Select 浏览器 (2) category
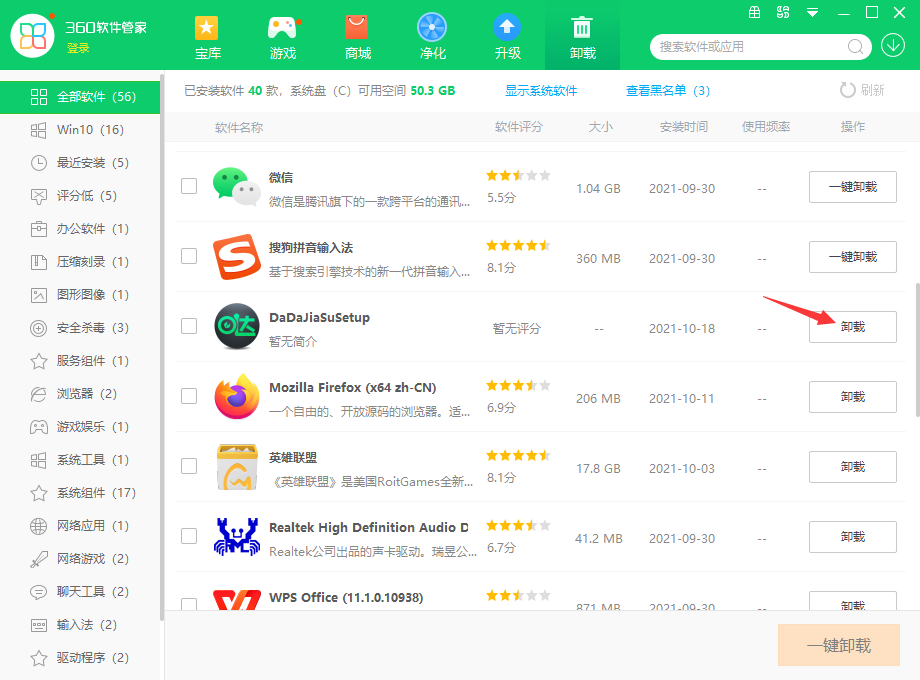920x680 pixels. pyautogui.click(x=80, y=394)
